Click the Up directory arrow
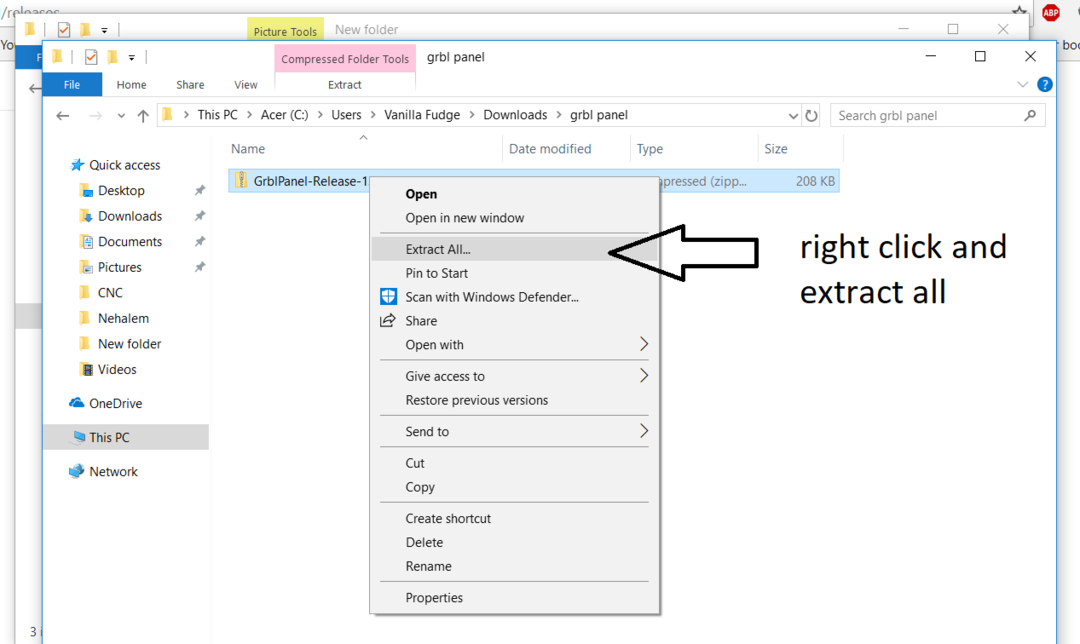1080x644 pixels. [x=143, y=116]
